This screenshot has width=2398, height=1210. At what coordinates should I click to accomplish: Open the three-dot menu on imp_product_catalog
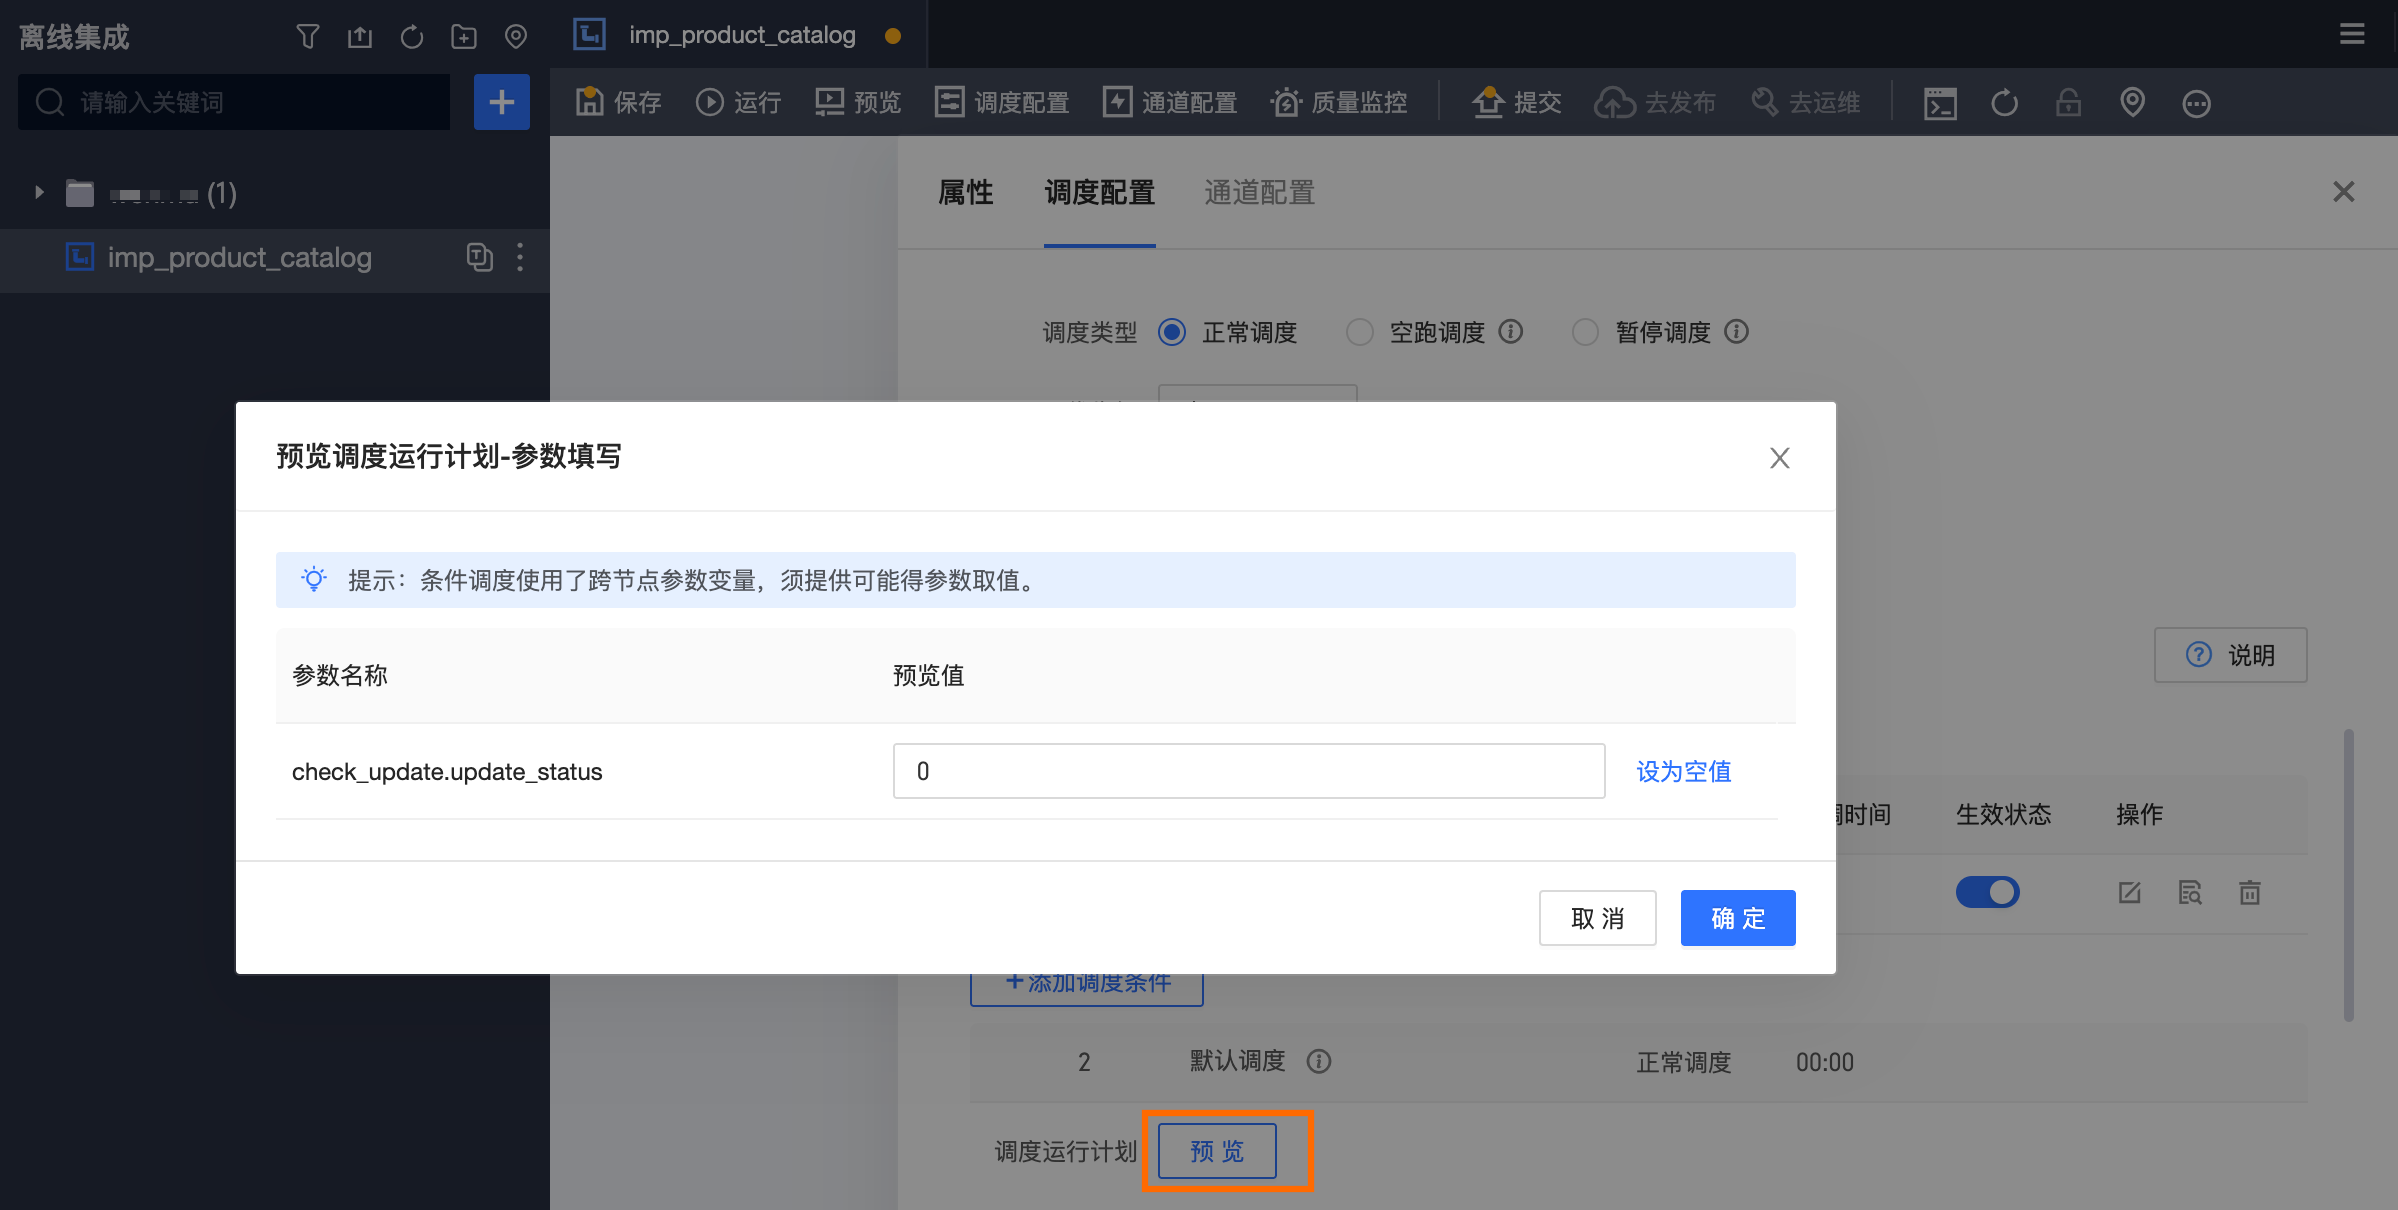(x=520, y=257)
